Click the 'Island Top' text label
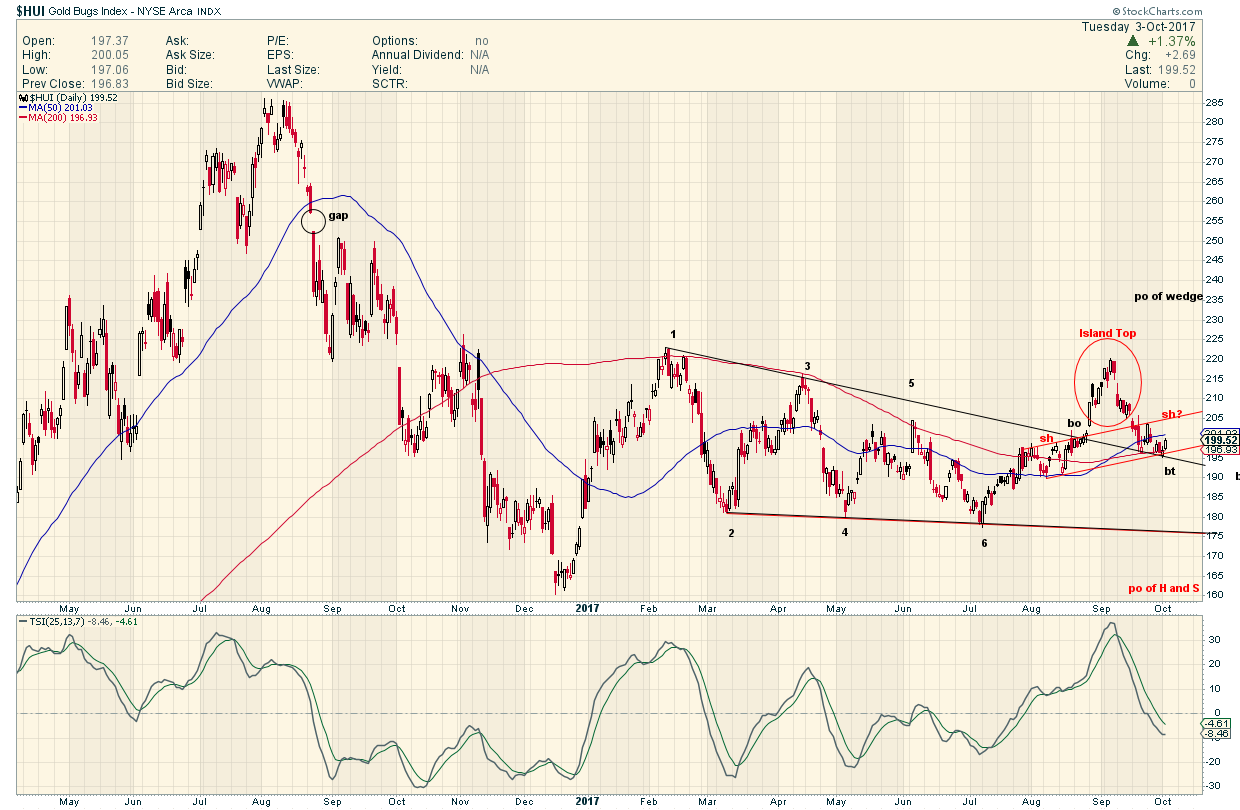 (1107, 333)
